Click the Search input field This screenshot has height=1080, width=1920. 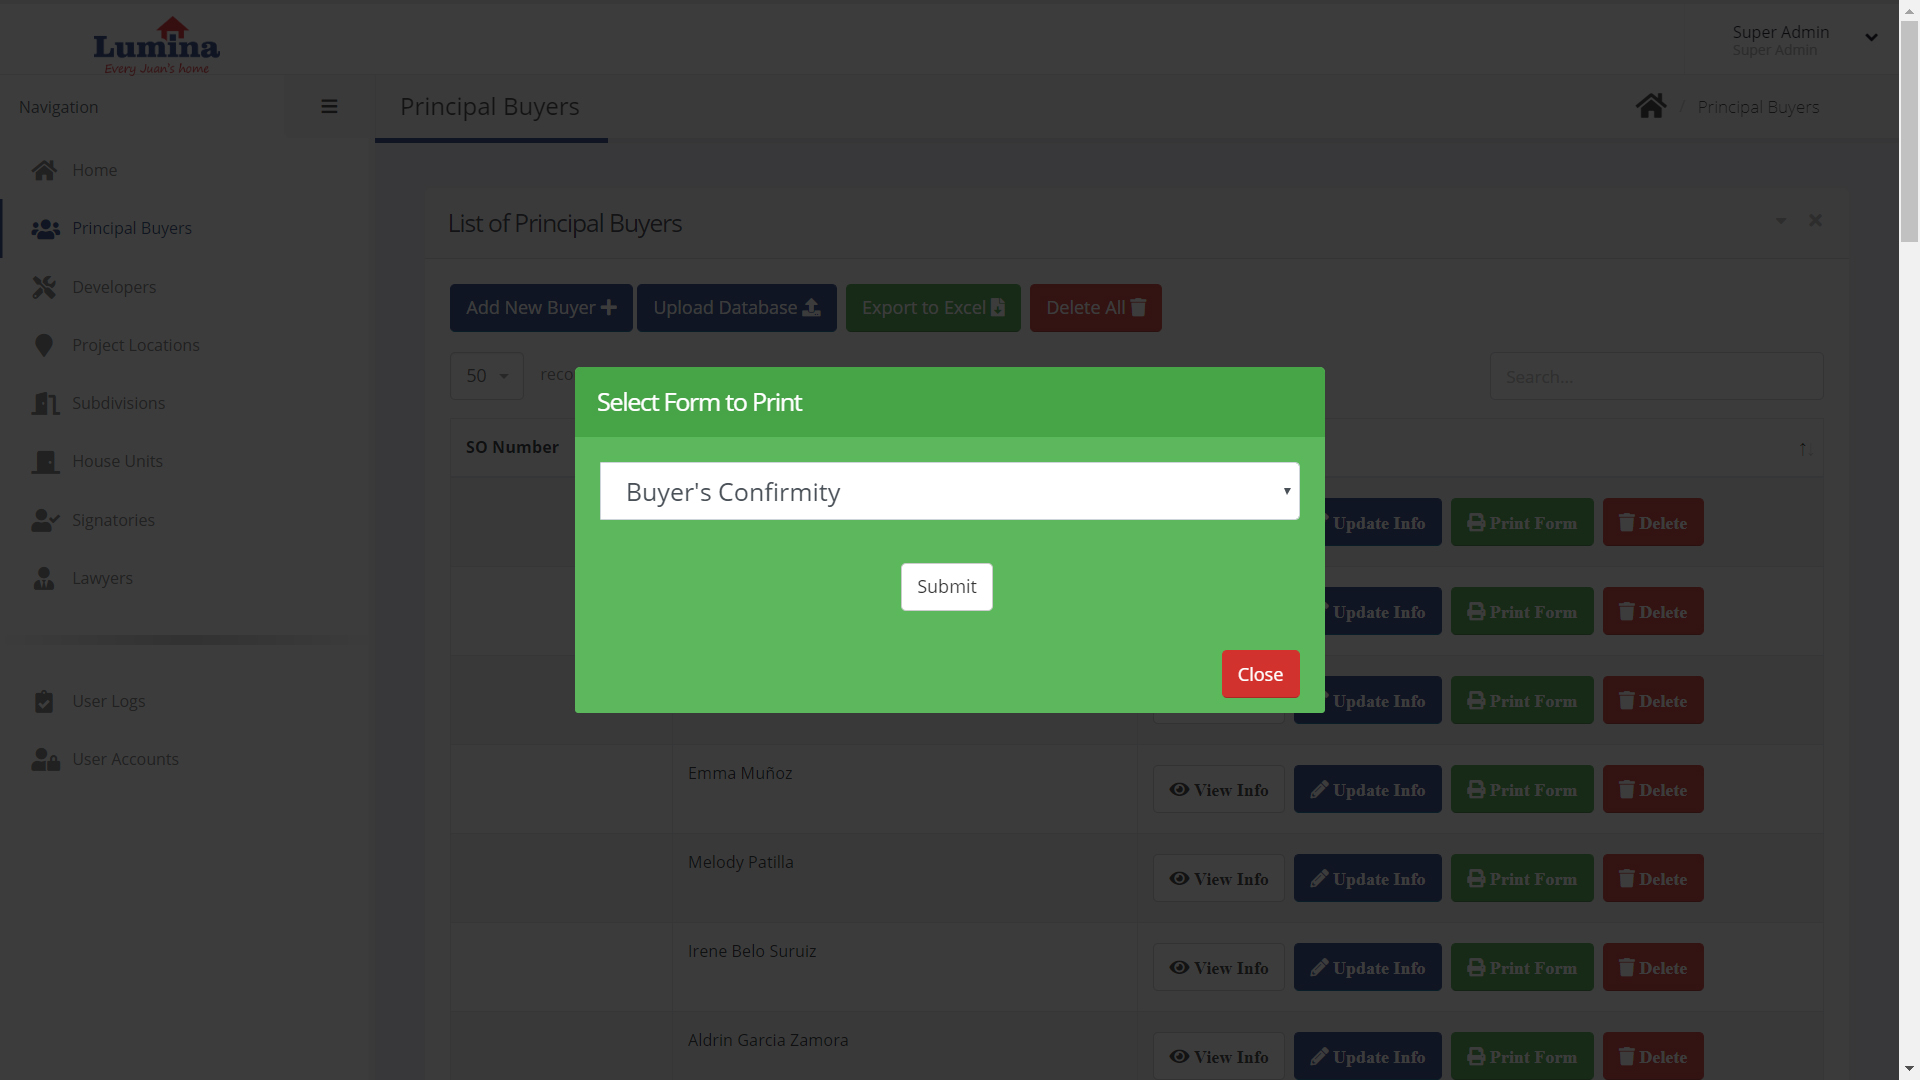(1656, 376)
